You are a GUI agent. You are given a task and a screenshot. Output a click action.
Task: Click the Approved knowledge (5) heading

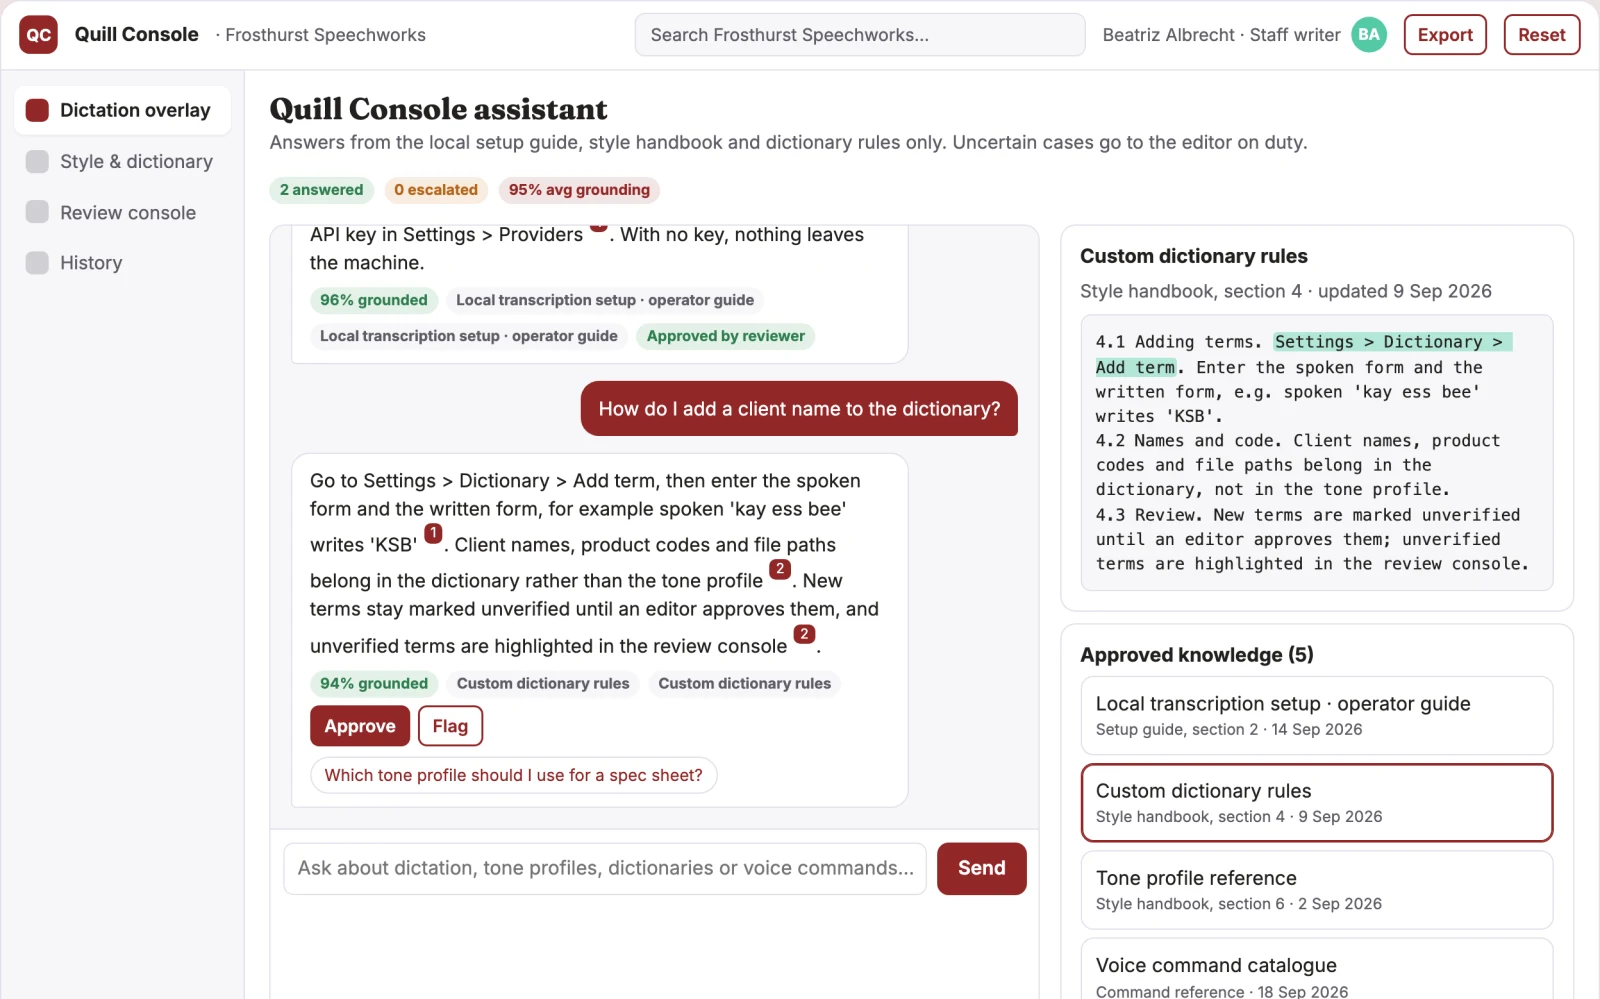click(x=1197, y=655)
